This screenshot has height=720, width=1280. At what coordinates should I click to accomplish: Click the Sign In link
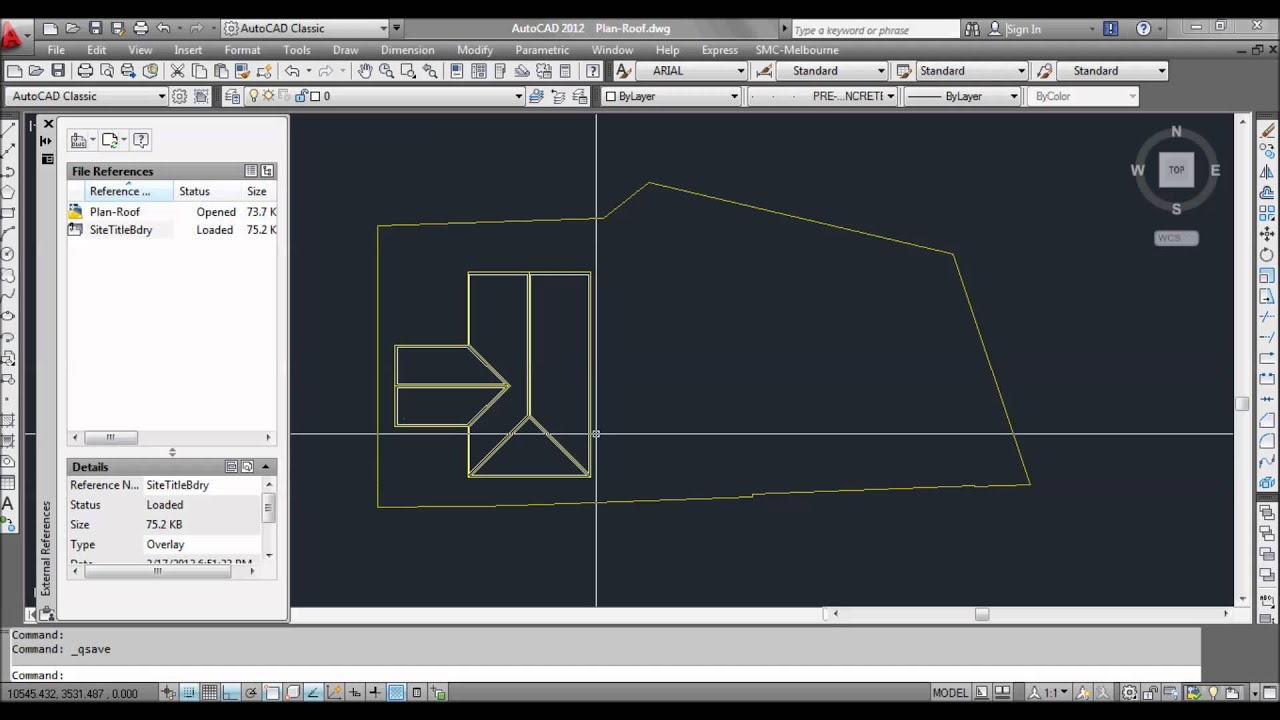[1023, 29]
